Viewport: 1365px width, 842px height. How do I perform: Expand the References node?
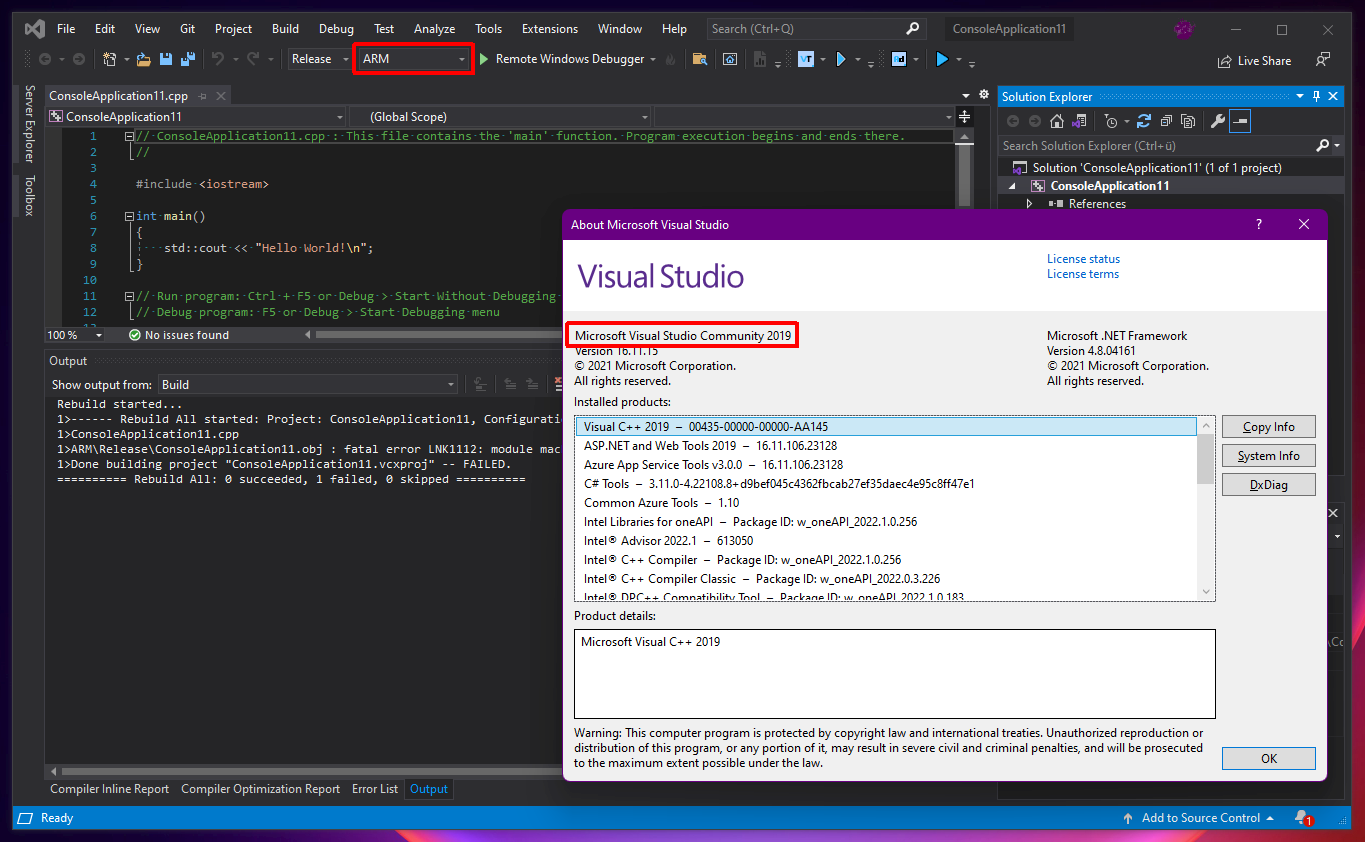(x=1030, y=204)
